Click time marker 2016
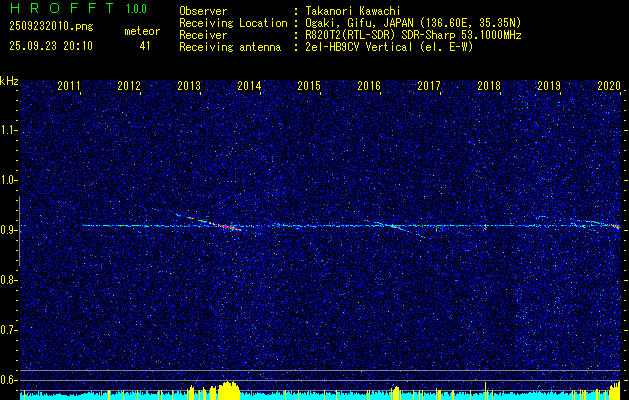Screen dimensions: 629x400 click(x=369, y=85)
